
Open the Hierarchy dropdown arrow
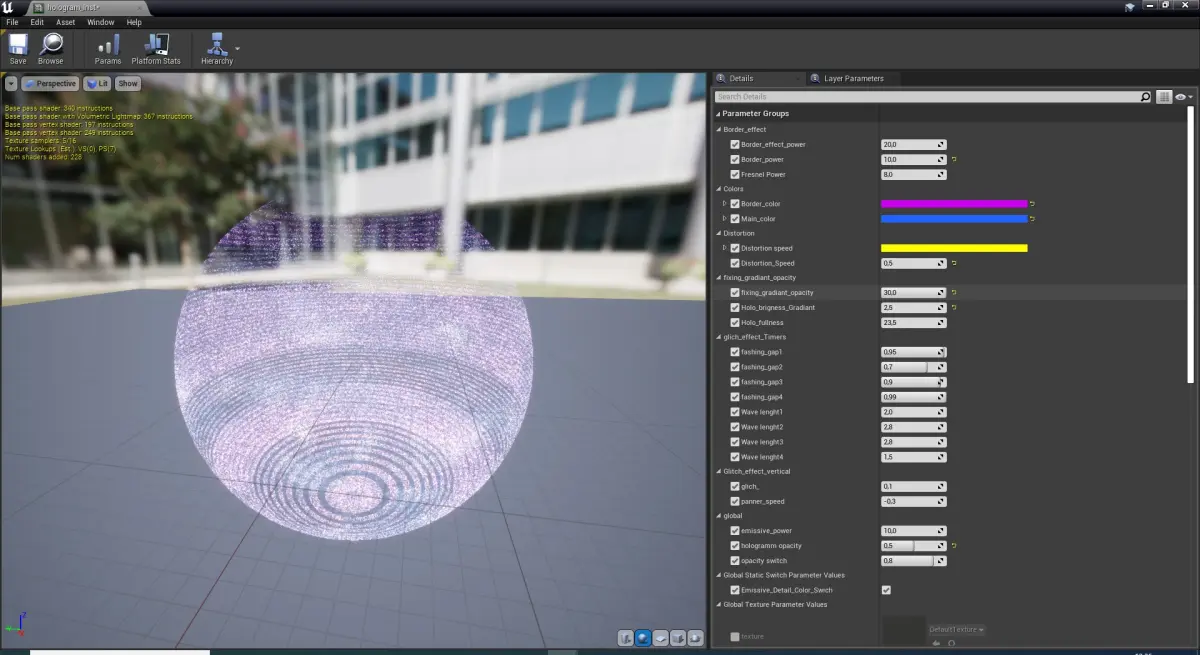[238, 48]
